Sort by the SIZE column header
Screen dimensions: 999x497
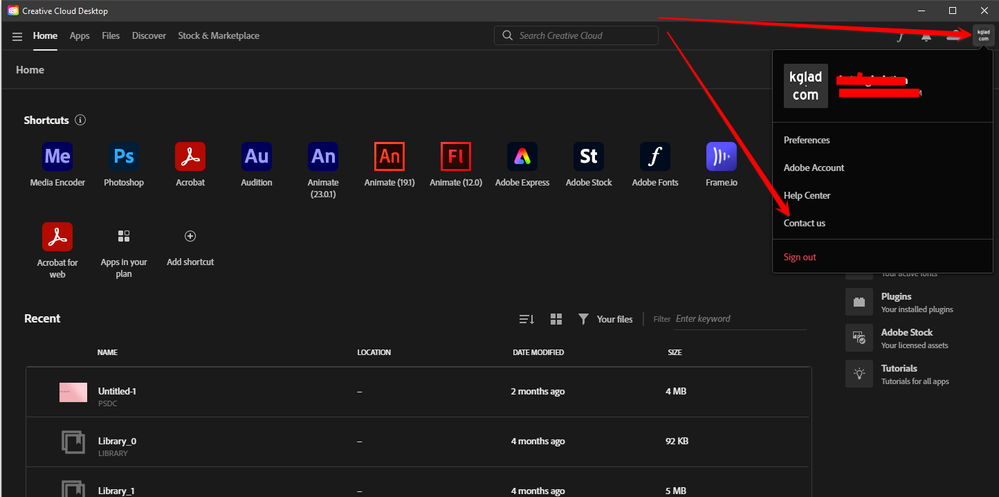point(675,352)
